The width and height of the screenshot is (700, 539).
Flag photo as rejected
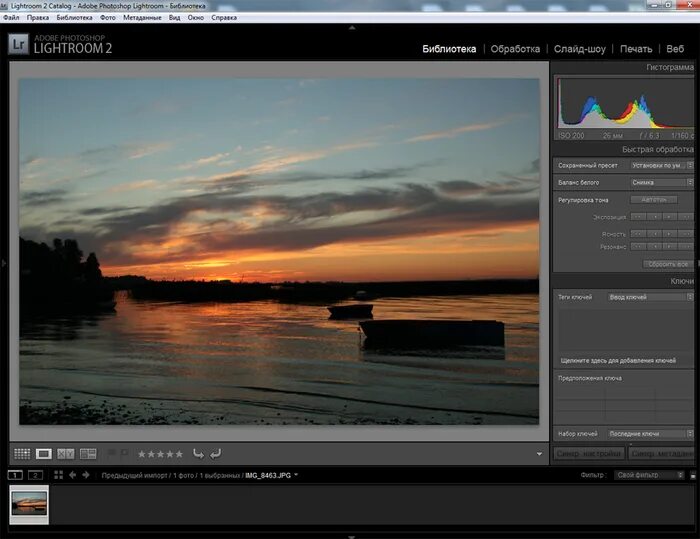pyautogui.click(x=125, y=453)
